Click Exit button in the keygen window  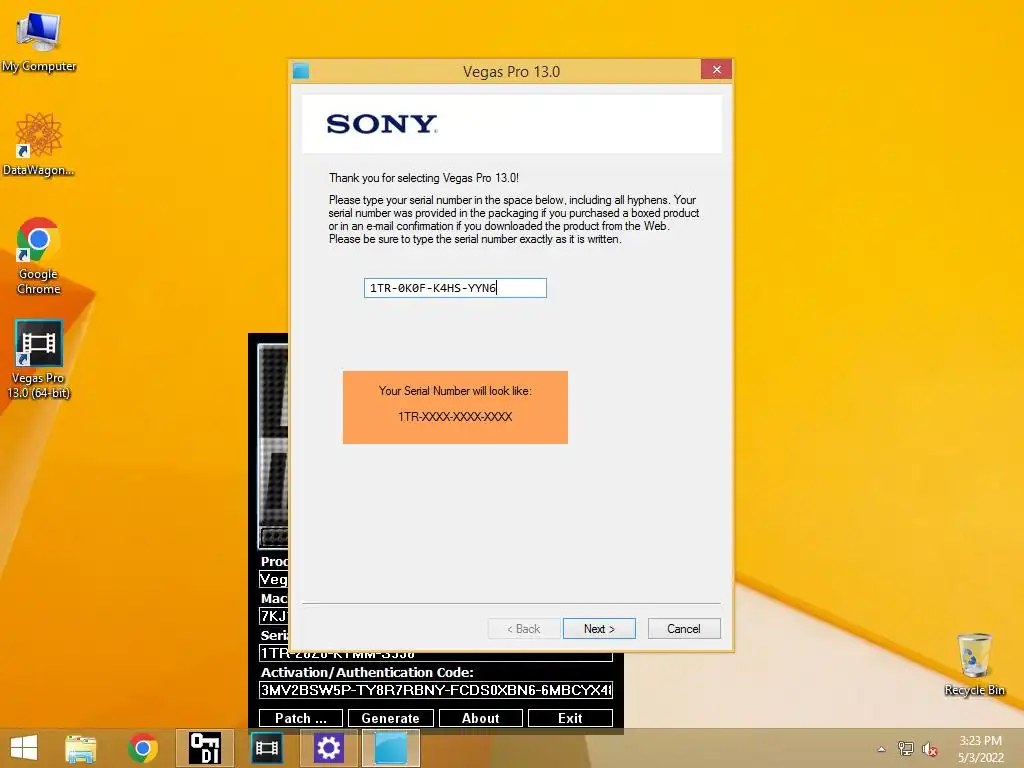tap(570, 718)
